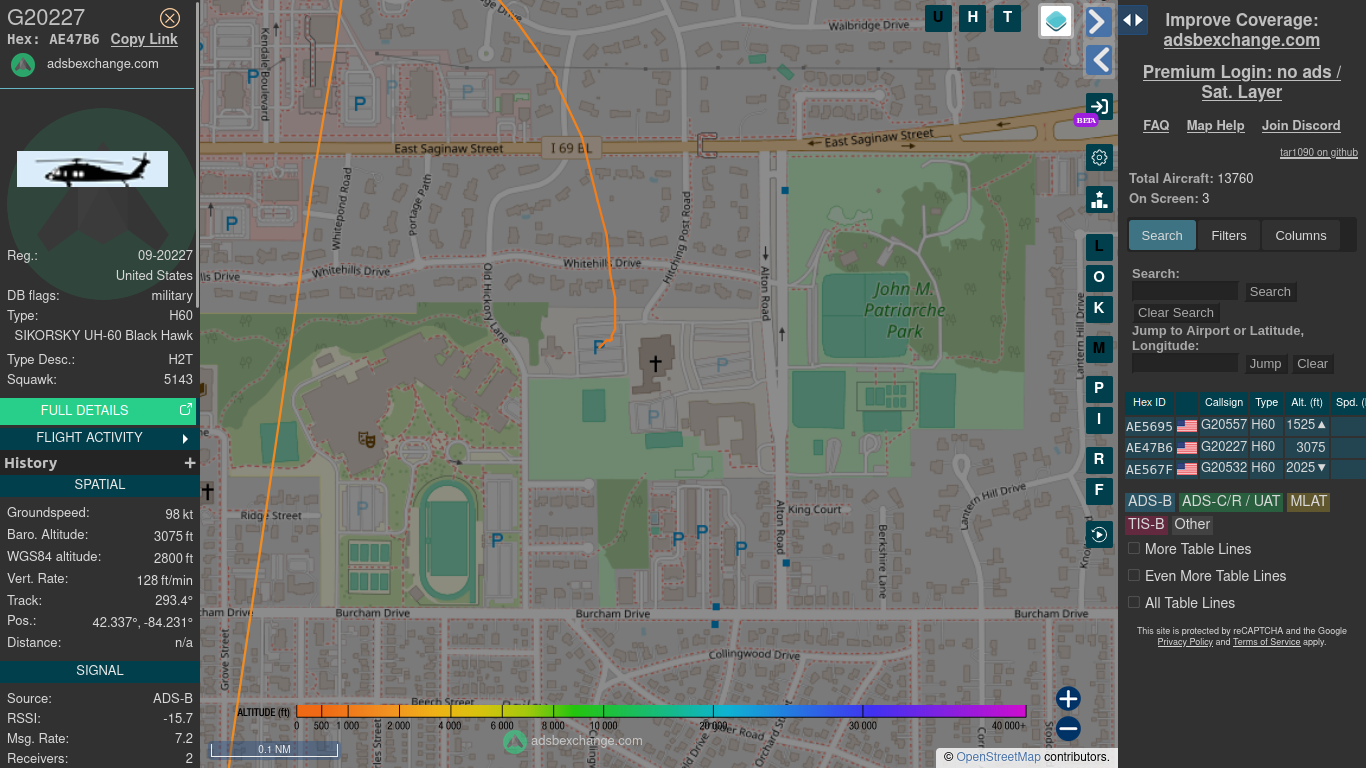
Task: Click the Clear Search button
Action: click(1175, 312)
